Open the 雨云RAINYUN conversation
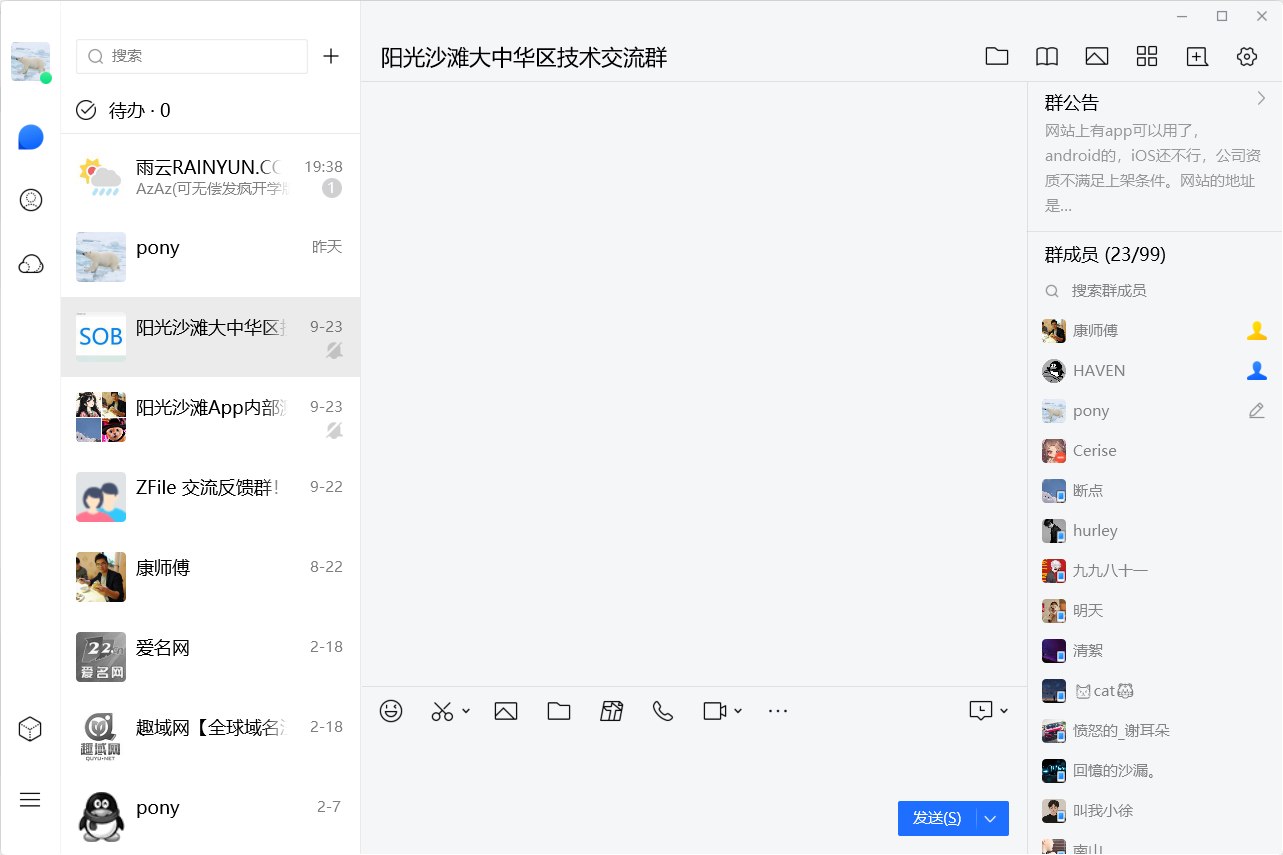 pyautogui.click(x=211, y=177)
